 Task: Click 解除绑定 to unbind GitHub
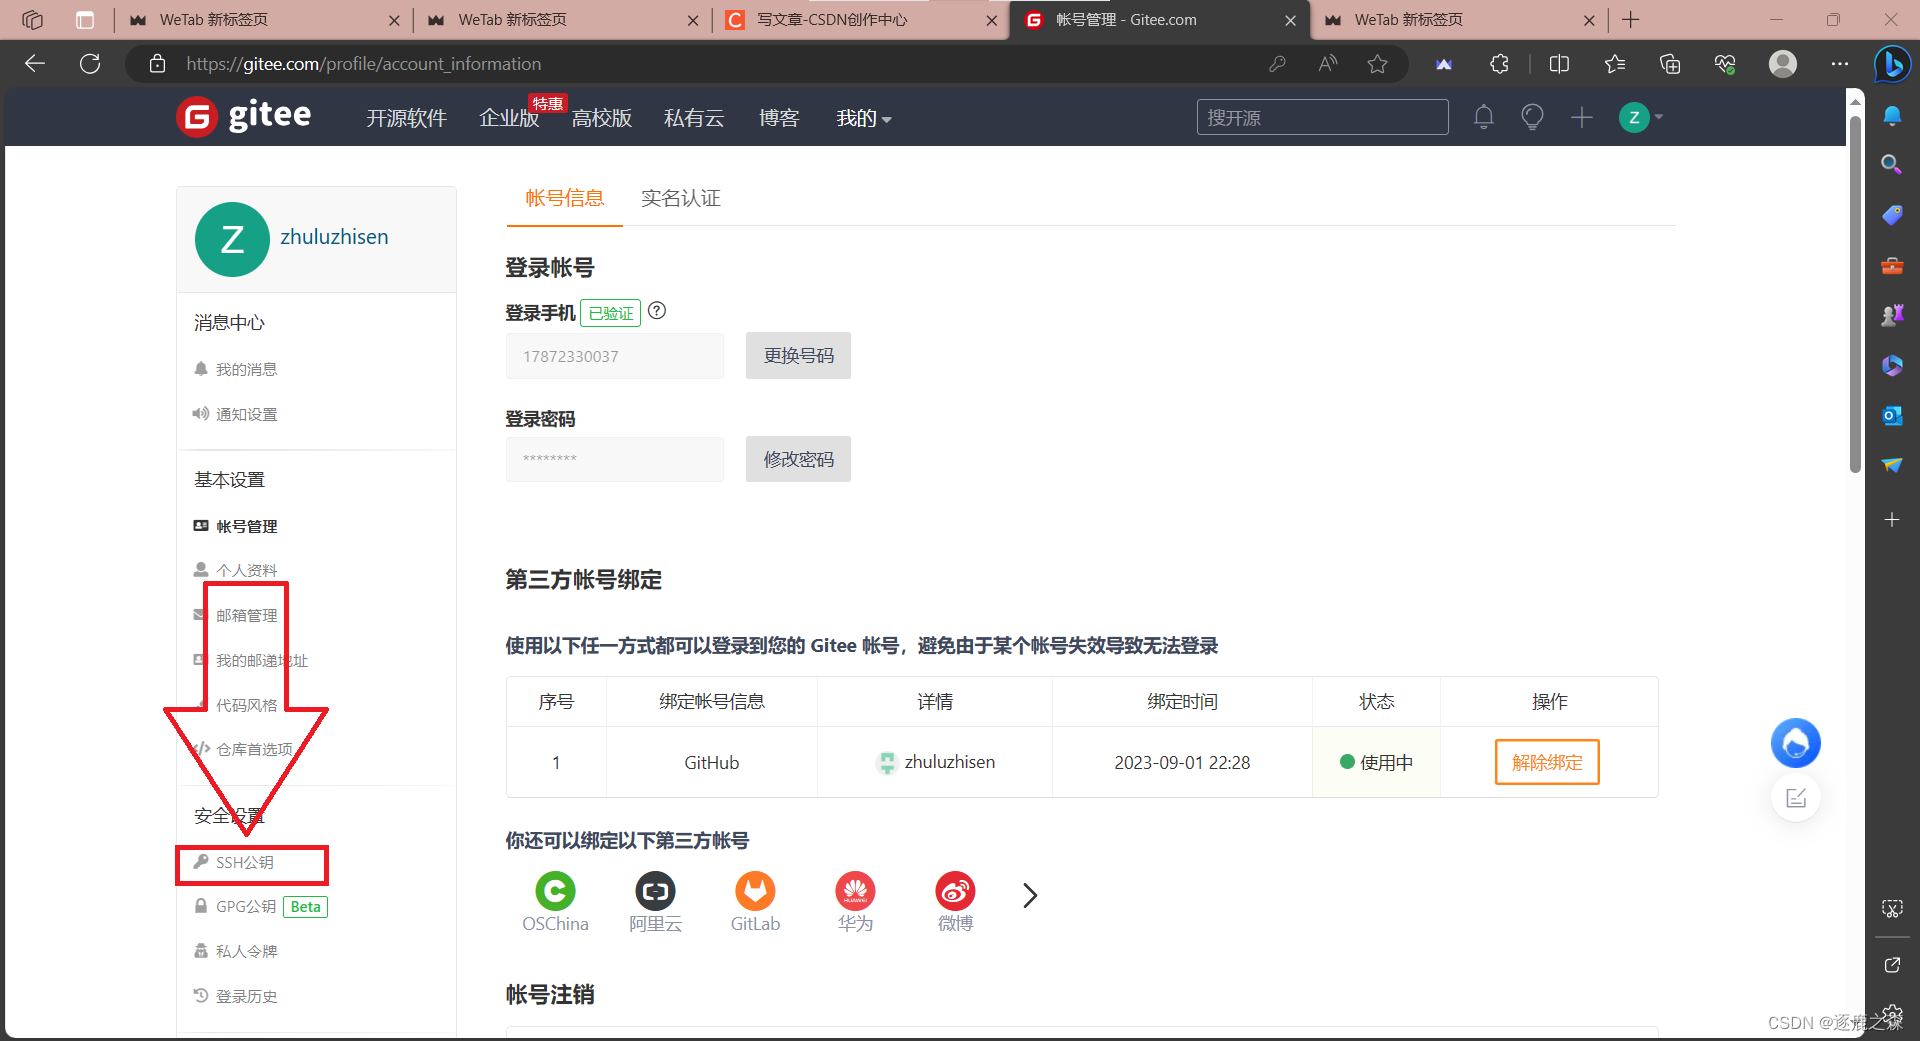(1546, 762)
